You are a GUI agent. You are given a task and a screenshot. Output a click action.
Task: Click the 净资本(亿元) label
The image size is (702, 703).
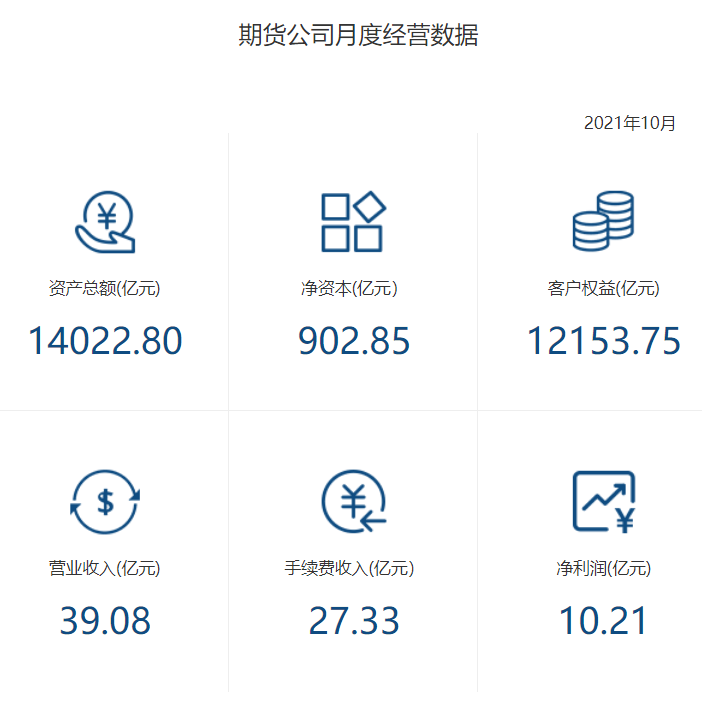pyautogui.click(x=349, y=288)
